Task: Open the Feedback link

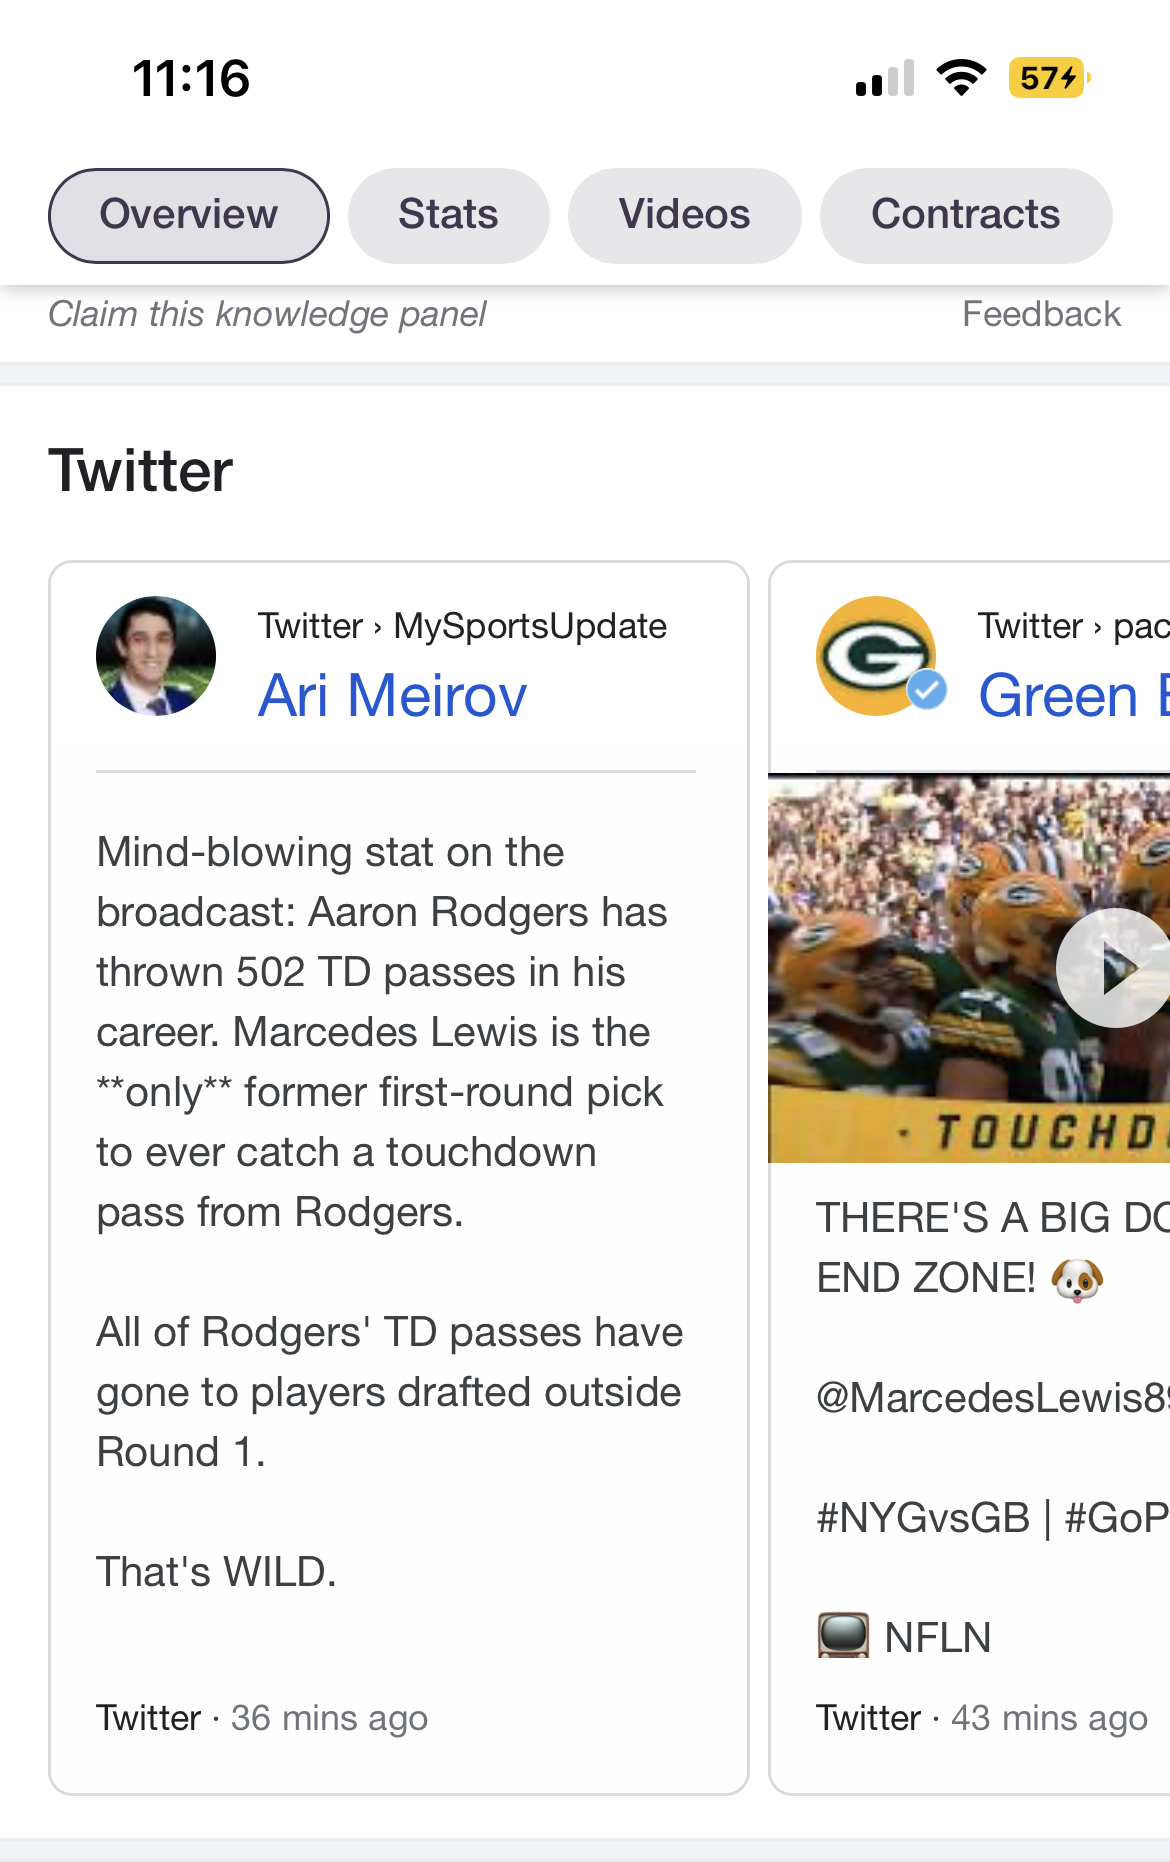Action: pos(1040,314)
